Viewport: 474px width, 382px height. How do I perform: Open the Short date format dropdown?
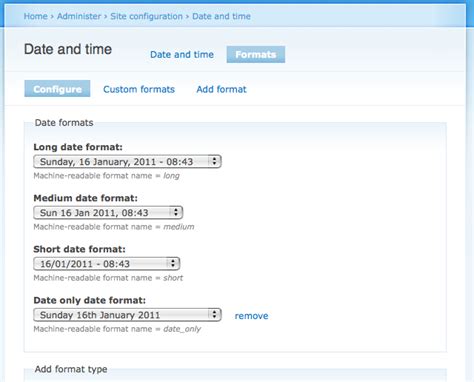tap(107, 264)
